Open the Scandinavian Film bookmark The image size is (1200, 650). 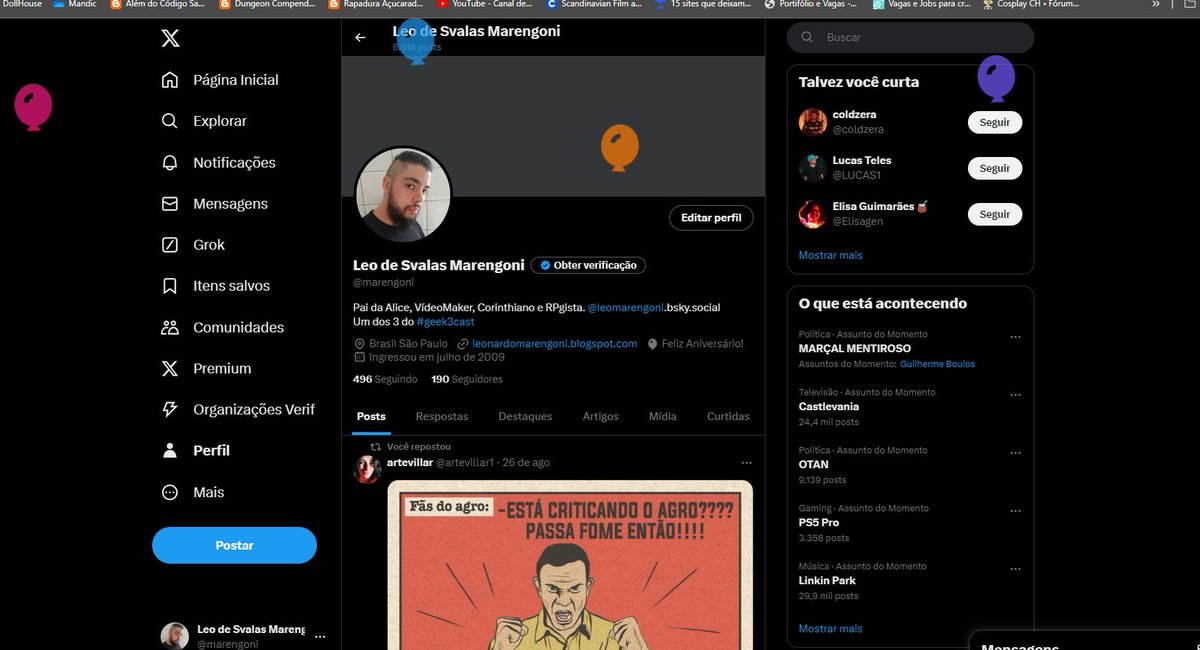click(596, 4)
